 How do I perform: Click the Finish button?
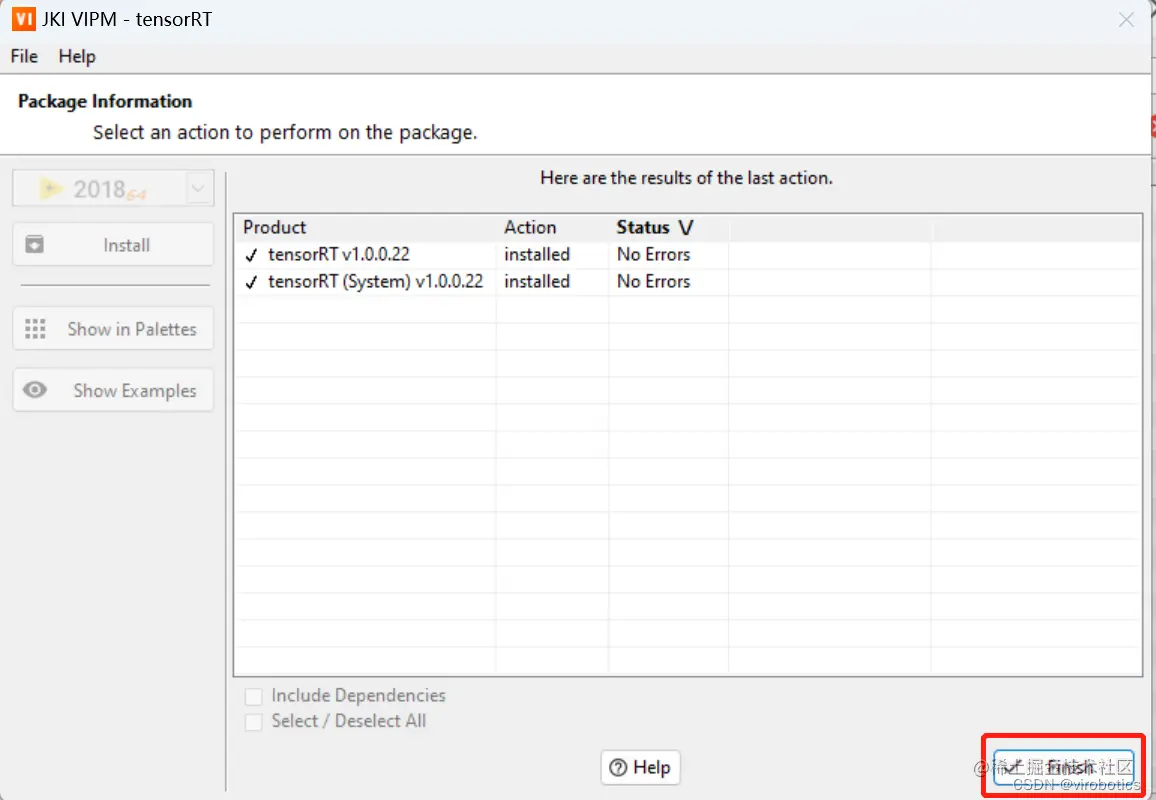coord(1063,768)
